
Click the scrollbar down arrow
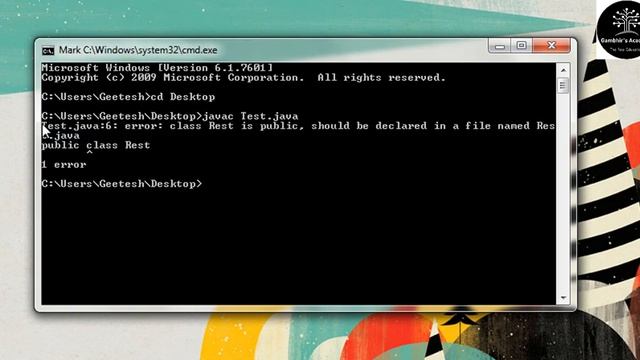[563, 298]
